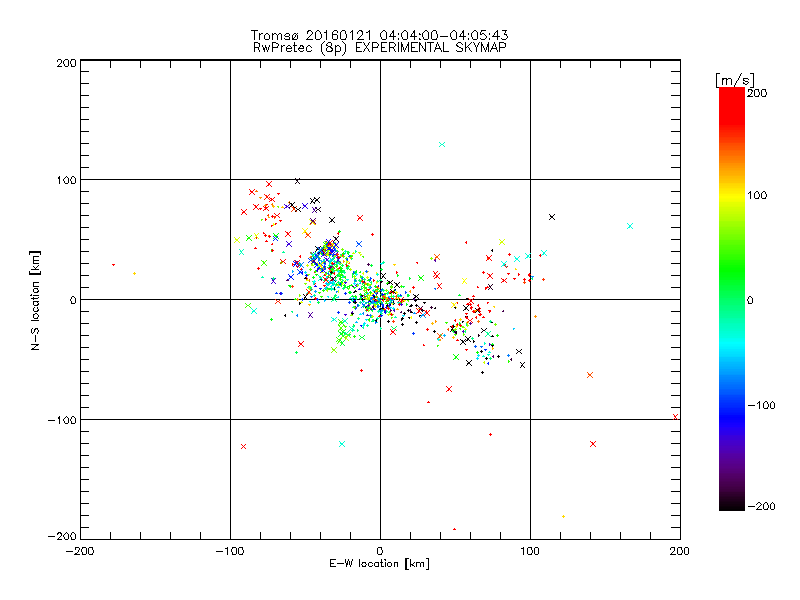Click the x-axis tick label '200'
The height and width of the screenshot is (600, 800).
pos(680,551)
